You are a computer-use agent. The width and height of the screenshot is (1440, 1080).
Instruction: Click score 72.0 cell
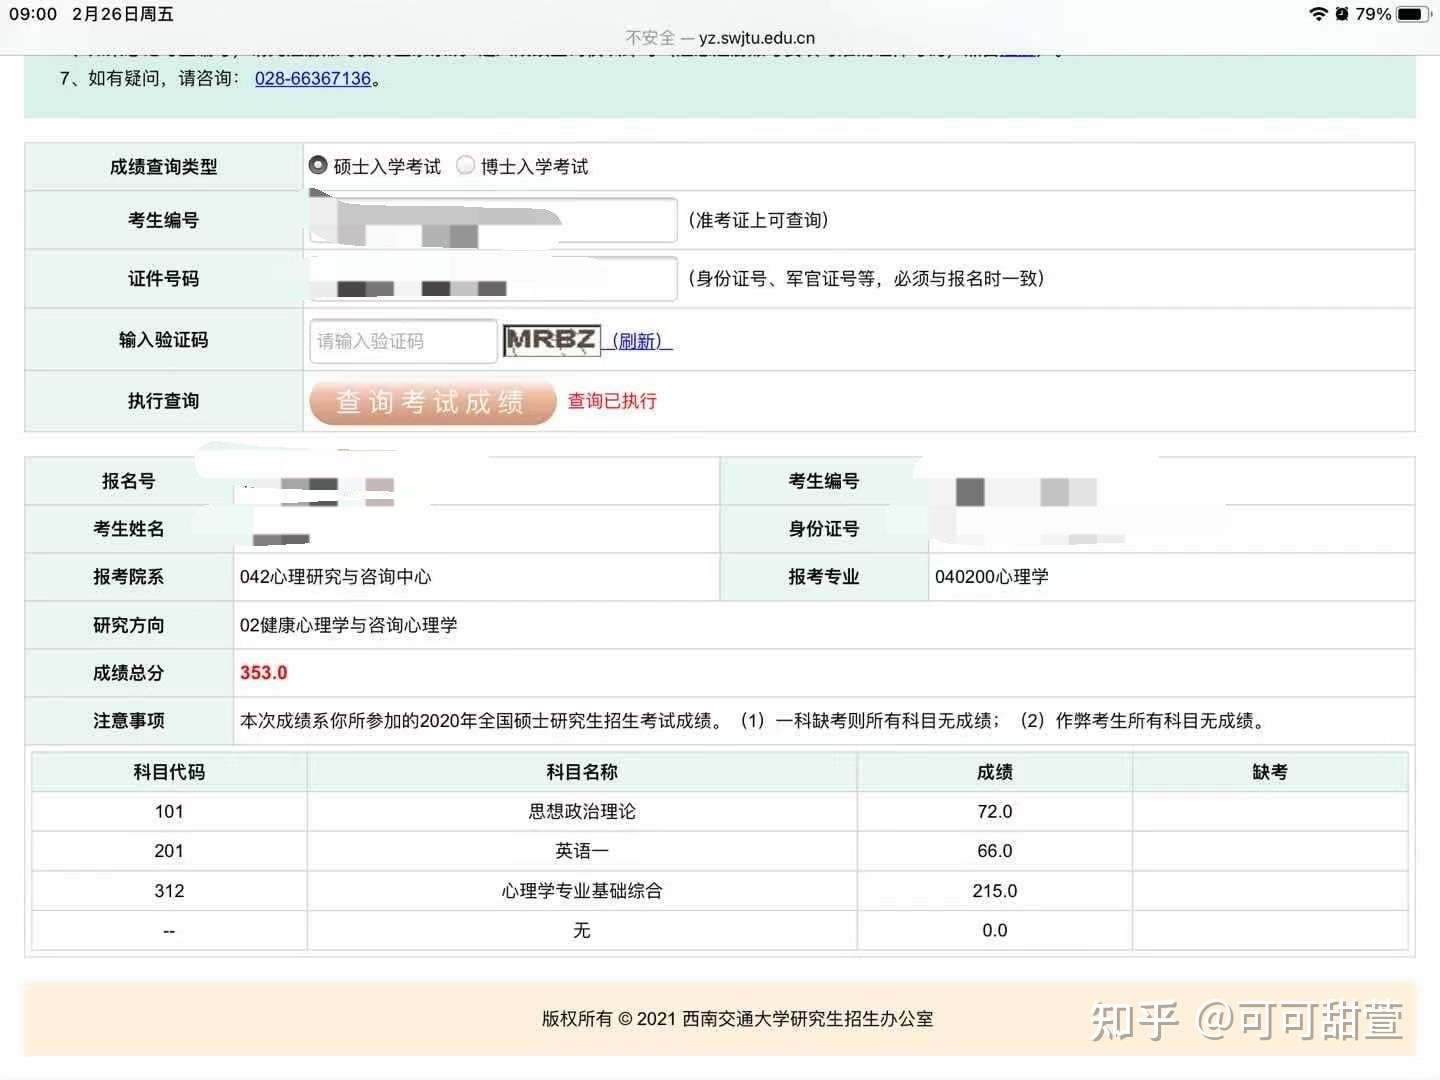[x=995, y=811]
